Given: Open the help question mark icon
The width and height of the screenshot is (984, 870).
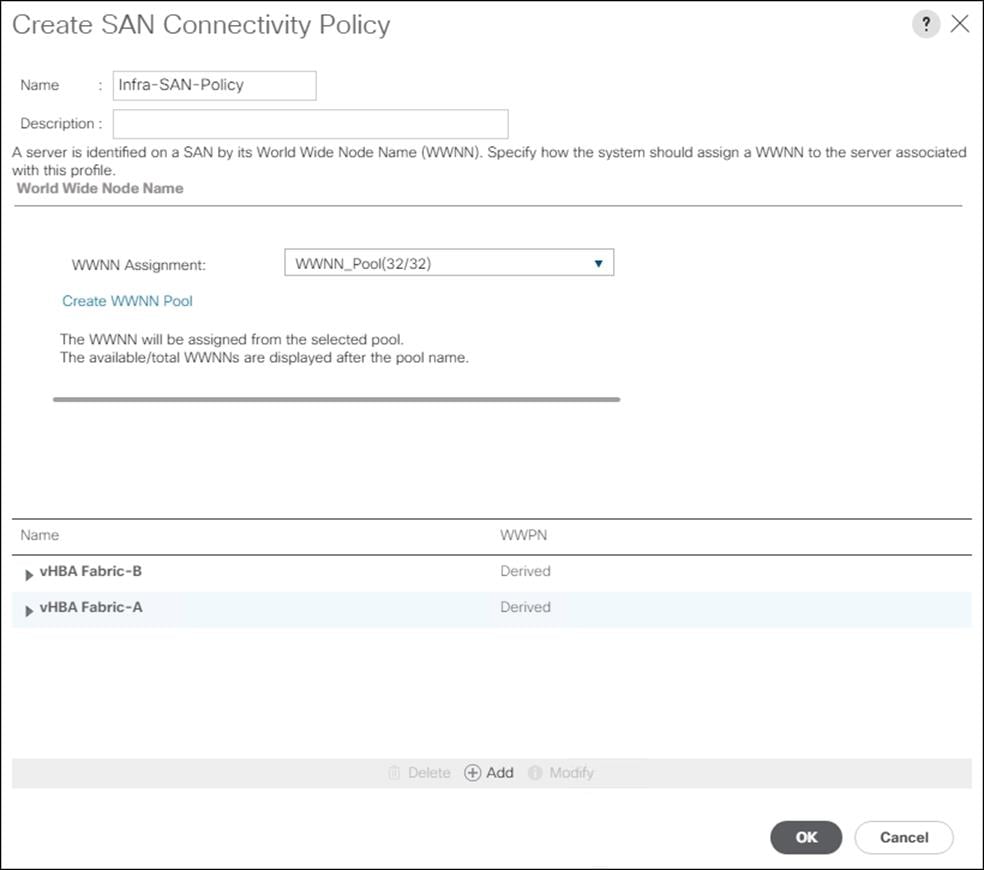Looking at the screenshot, I should pyautogui.click(x=926, y=24).
